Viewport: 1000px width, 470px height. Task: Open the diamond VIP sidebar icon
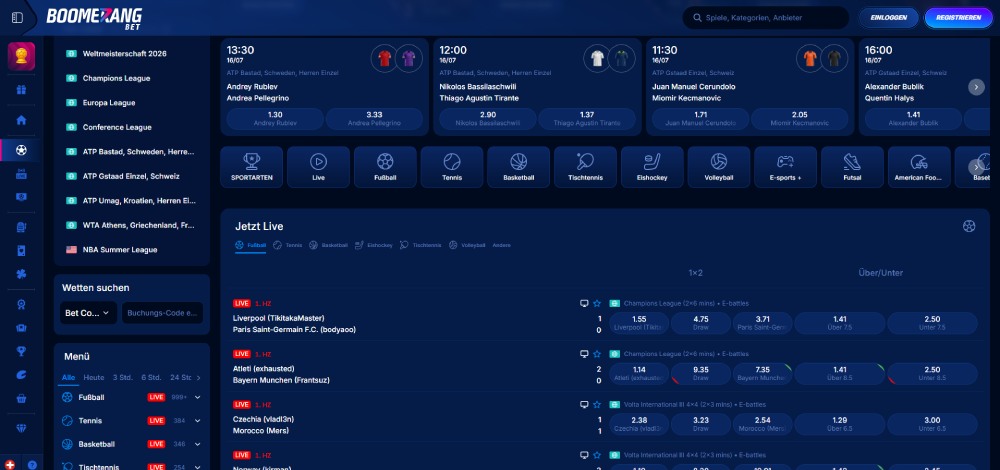[21, 428]
